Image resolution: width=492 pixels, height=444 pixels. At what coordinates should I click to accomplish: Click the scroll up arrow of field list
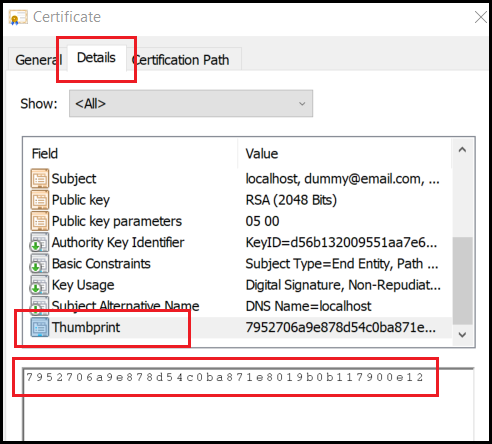coord(462,150)
